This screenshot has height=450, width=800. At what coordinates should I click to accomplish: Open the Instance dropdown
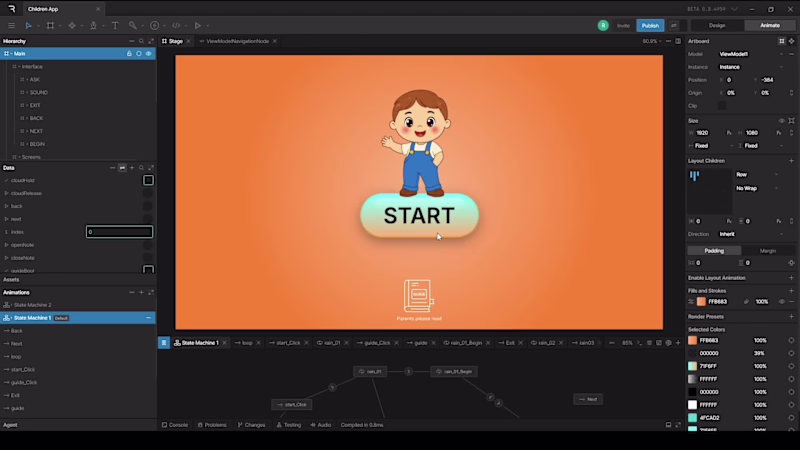point(750,67)
